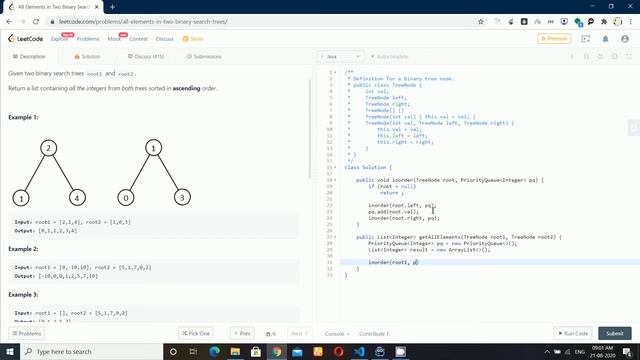Click the editor info icon
The image size is (640, 360).
[x=572, y=56]
